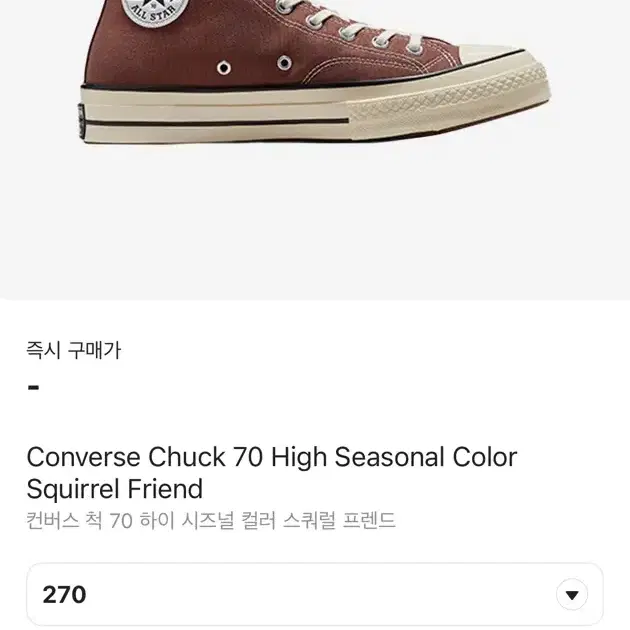Viewport: 630px width, 630px height.
Task: Open the size dropdown arrow icon
Action: [x=572, y=595]
